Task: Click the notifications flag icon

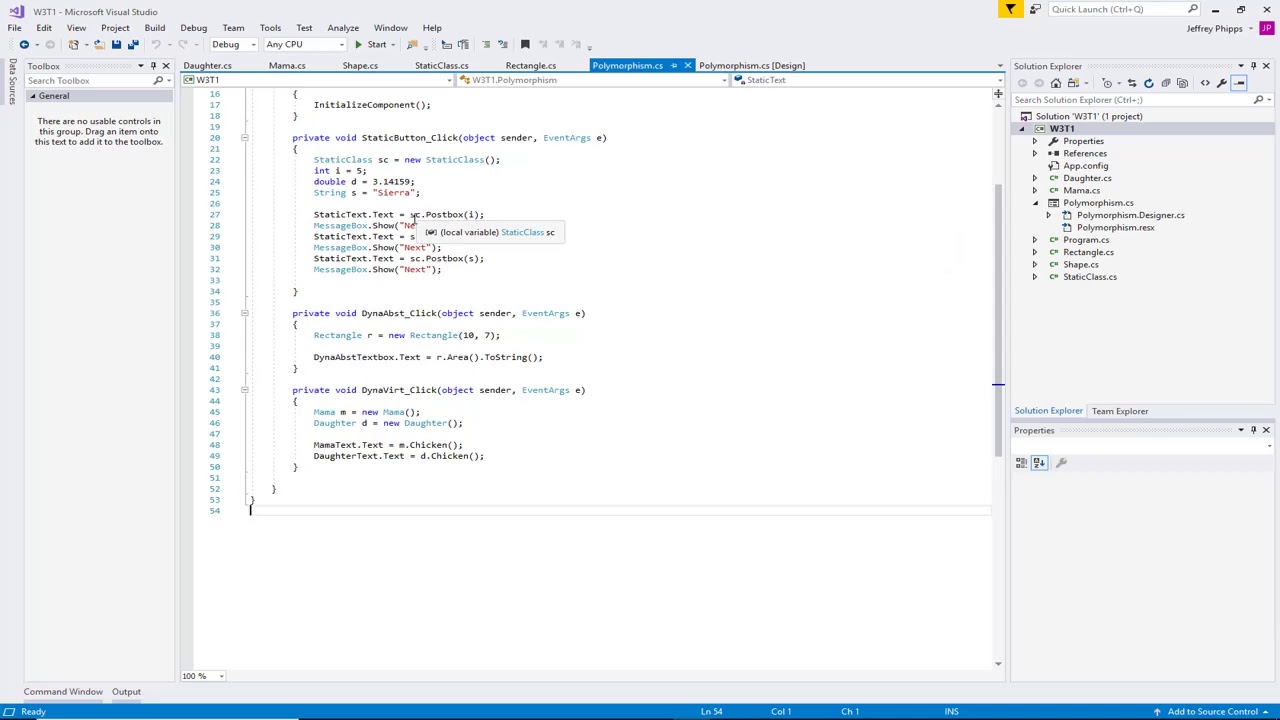Action: pos(1011,9)
